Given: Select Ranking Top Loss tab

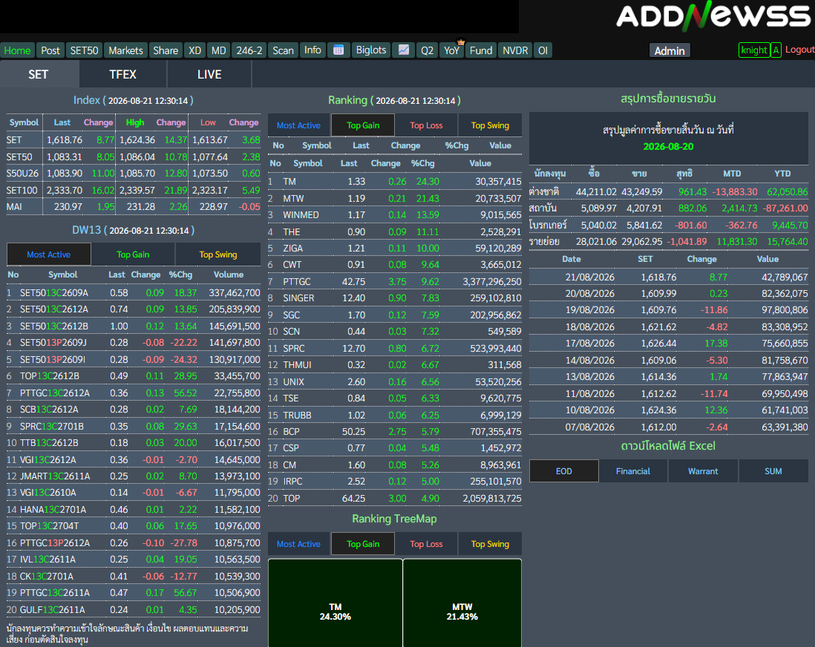Looking at the screenshot, I should 426,125.
